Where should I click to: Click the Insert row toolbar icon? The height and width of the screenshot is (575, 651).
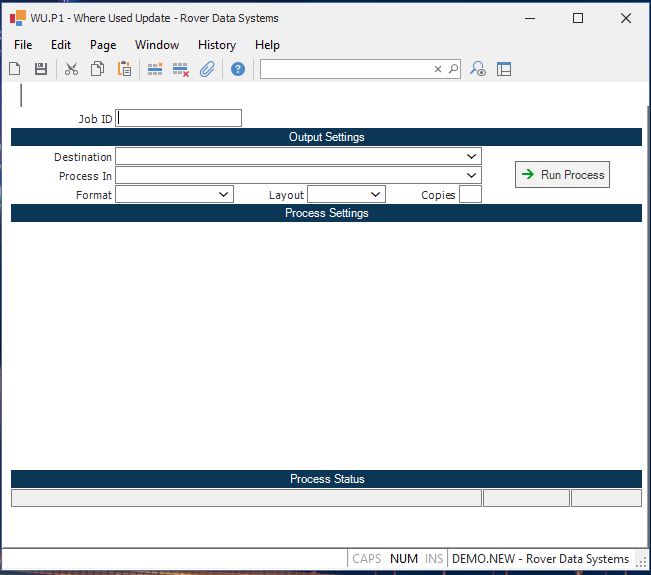[155, 69]
